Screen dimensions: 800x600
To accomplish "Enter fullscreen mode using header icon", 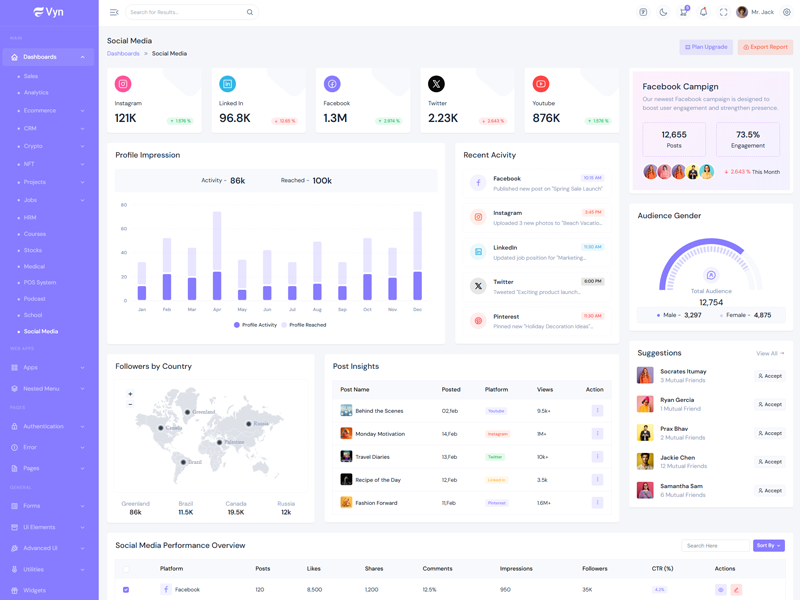I will tap(723, 12).
